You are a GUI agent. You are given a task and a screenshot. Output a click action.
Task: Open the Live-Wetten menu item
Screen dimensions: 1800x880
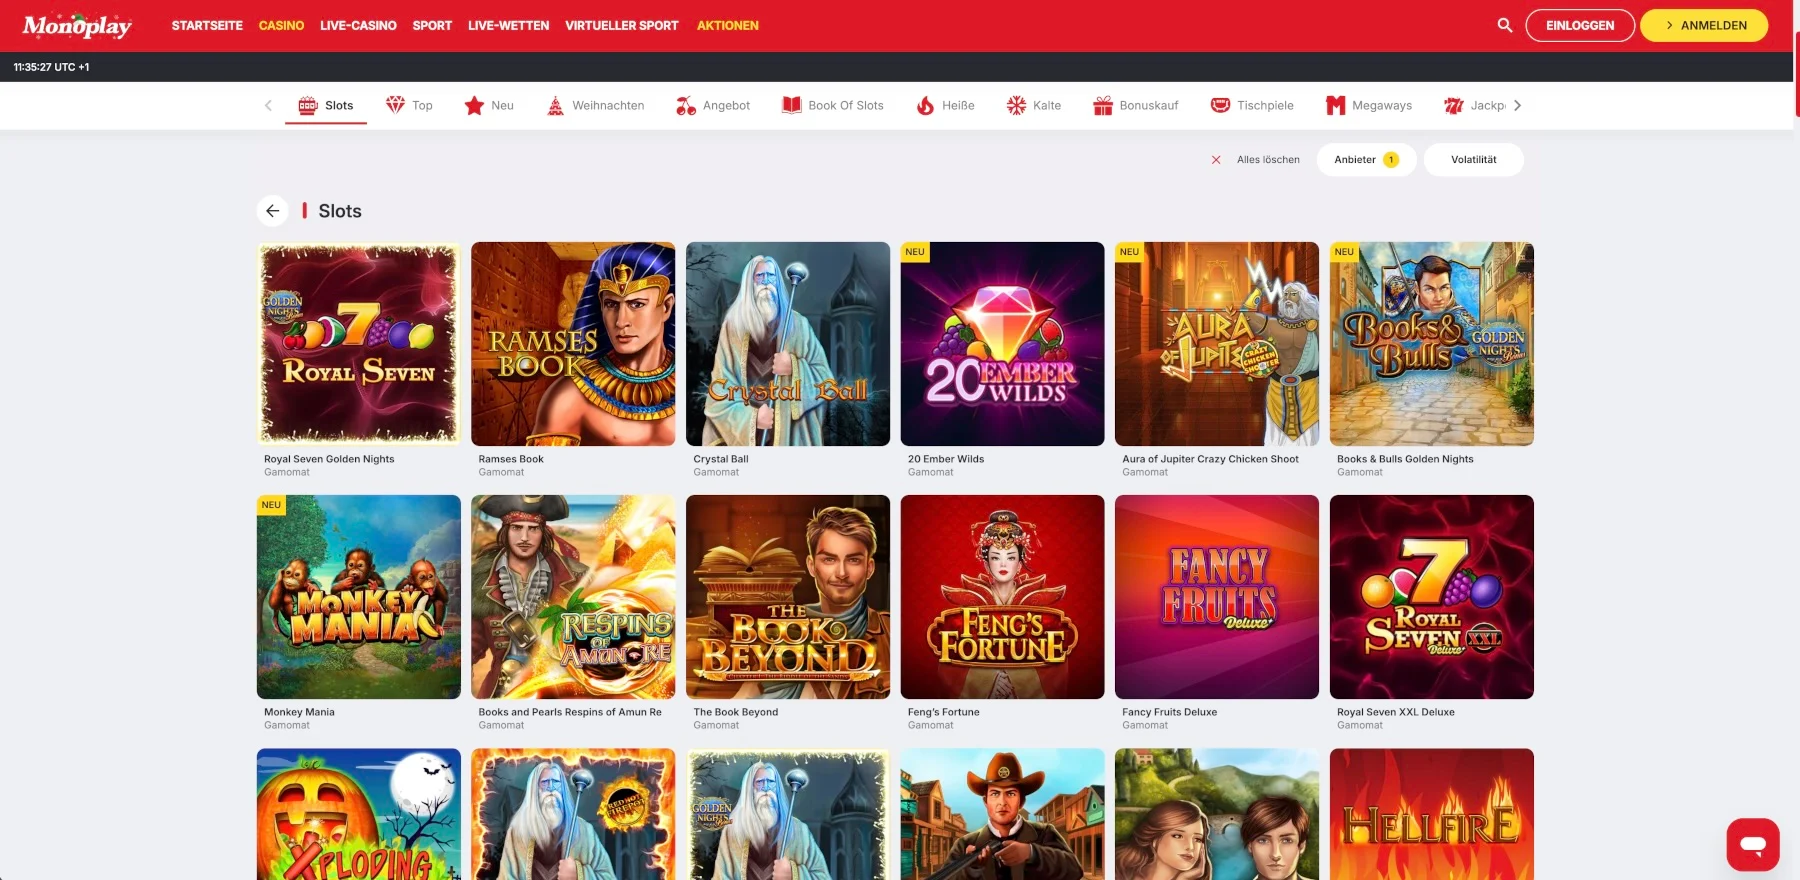point(508,26)
